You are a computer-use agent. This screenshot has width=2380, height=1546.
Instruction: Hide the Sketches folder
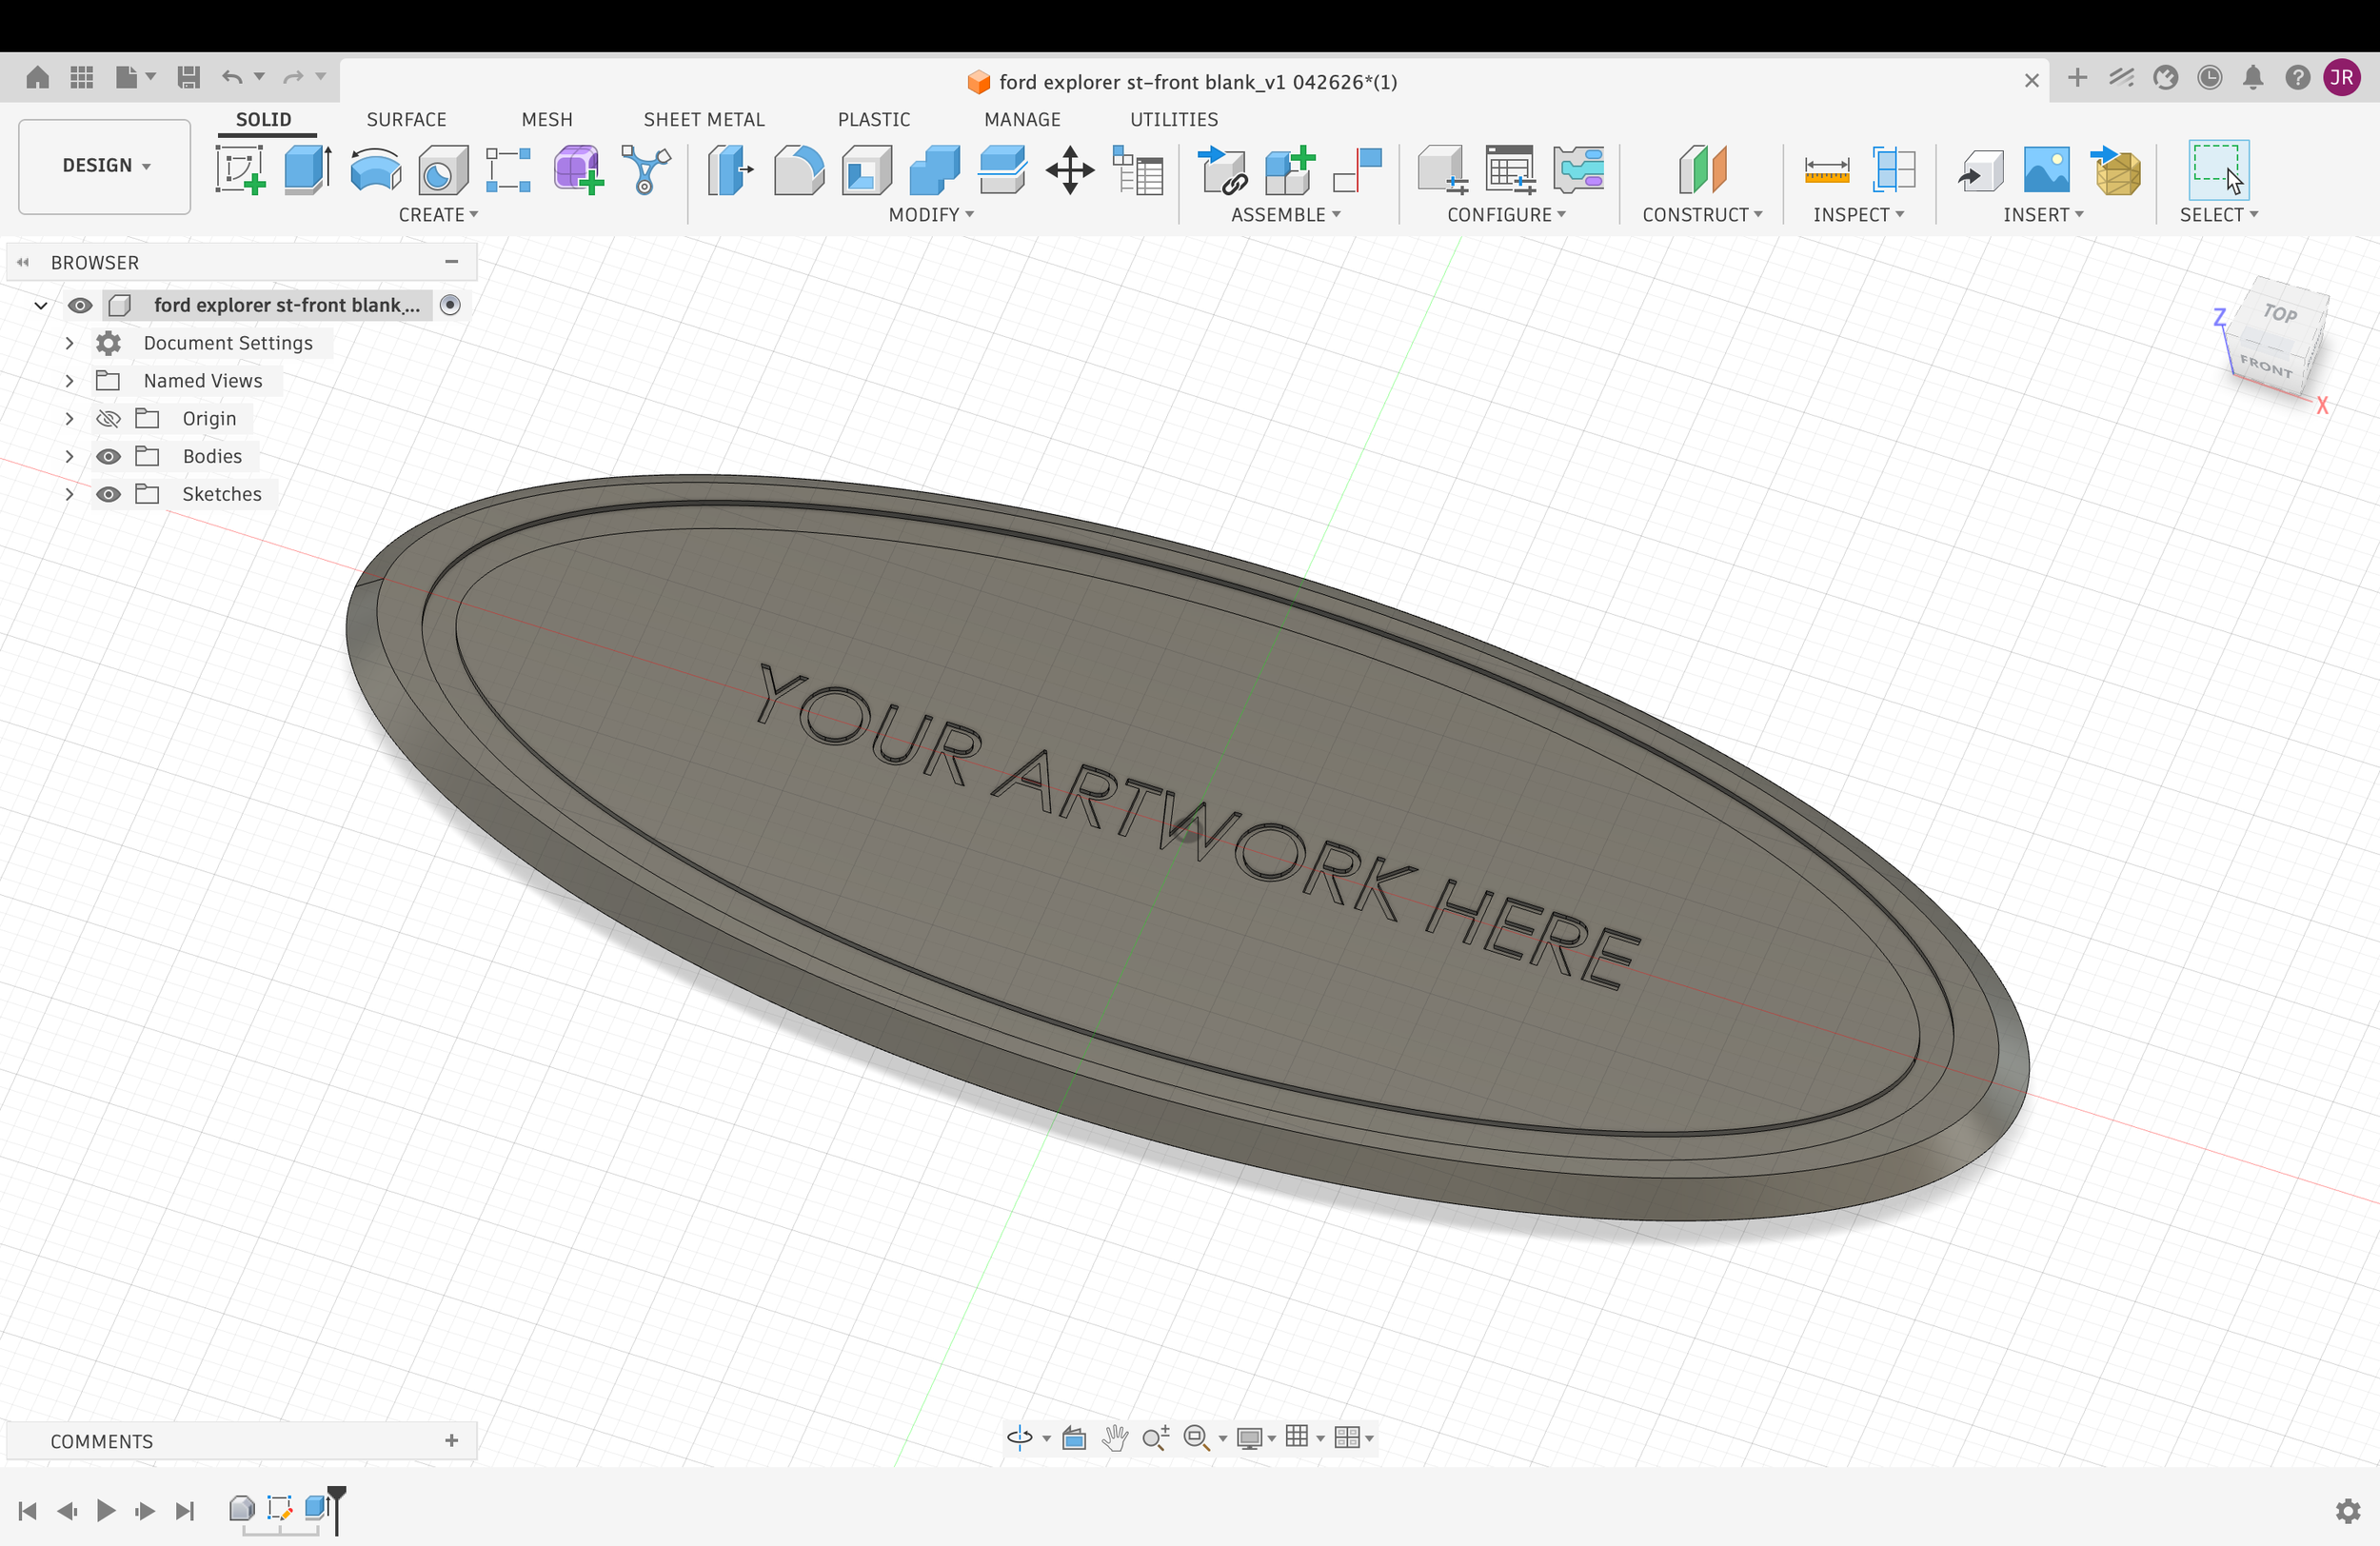pyautogui.click(x=108, y=494)
